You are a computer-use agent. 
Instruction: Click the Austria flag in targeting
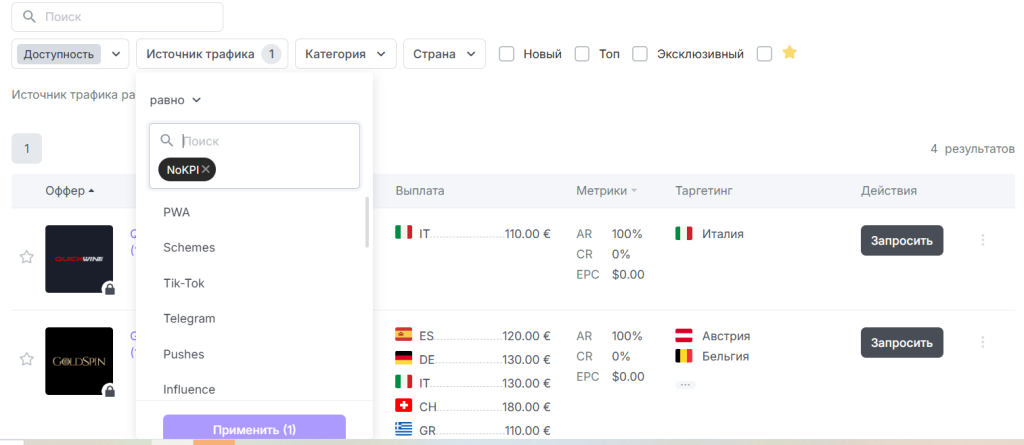pos(684,336)
